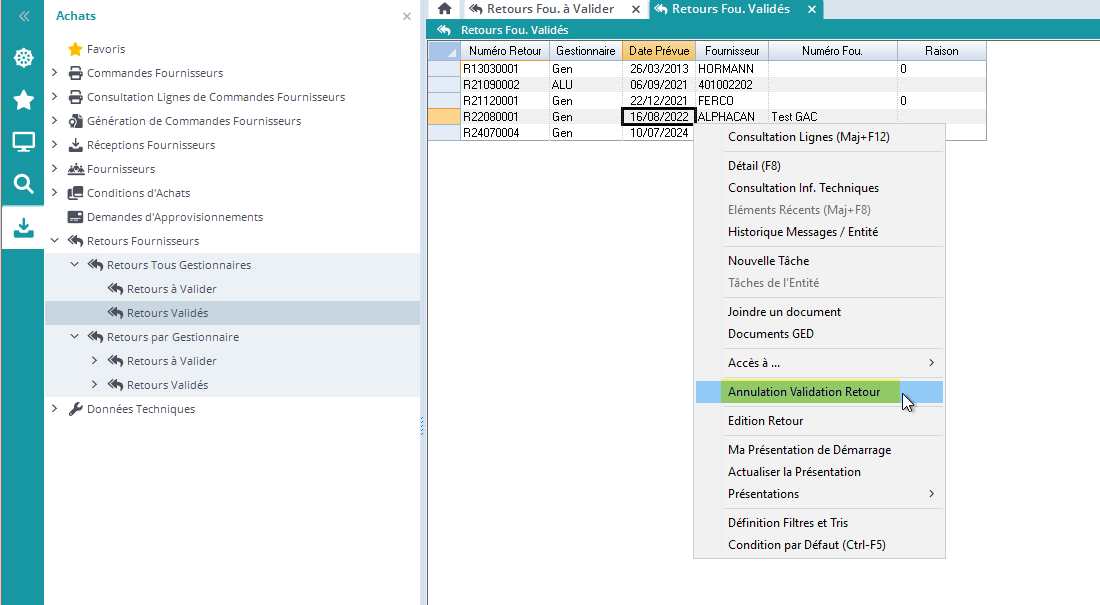This screenshot has width=1100, height=605.
Task: Close the Achats panel with X
Action: [x=407, y=17]
